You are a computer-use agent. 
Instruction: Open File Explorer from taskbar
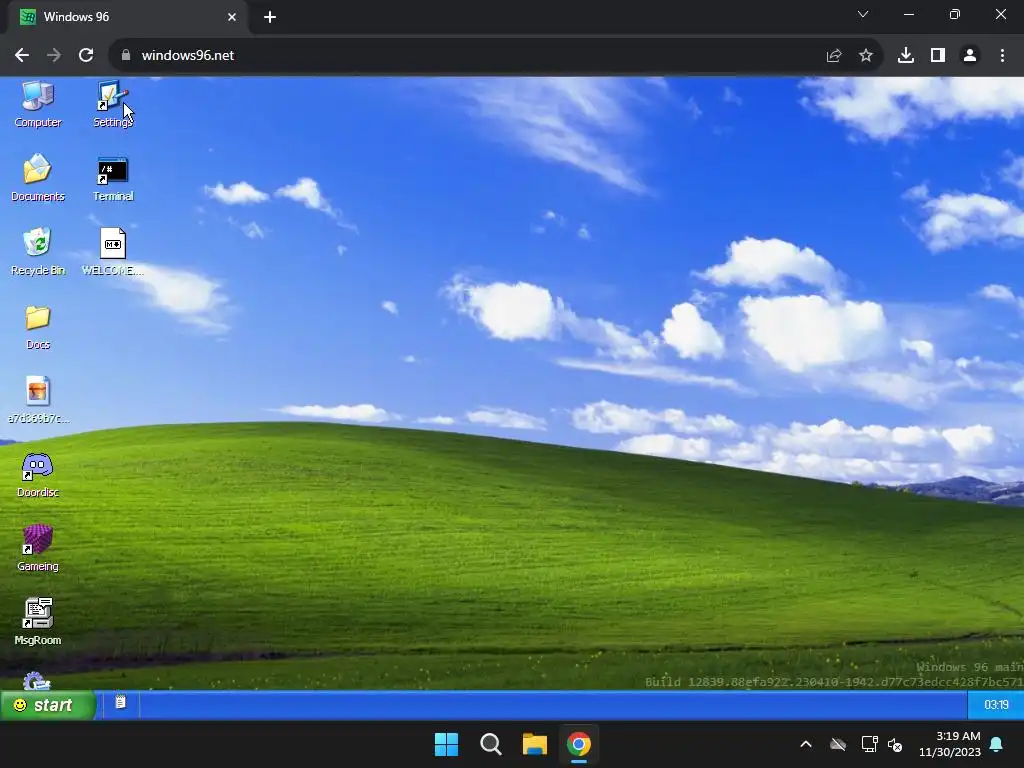[x=534, y=744]
